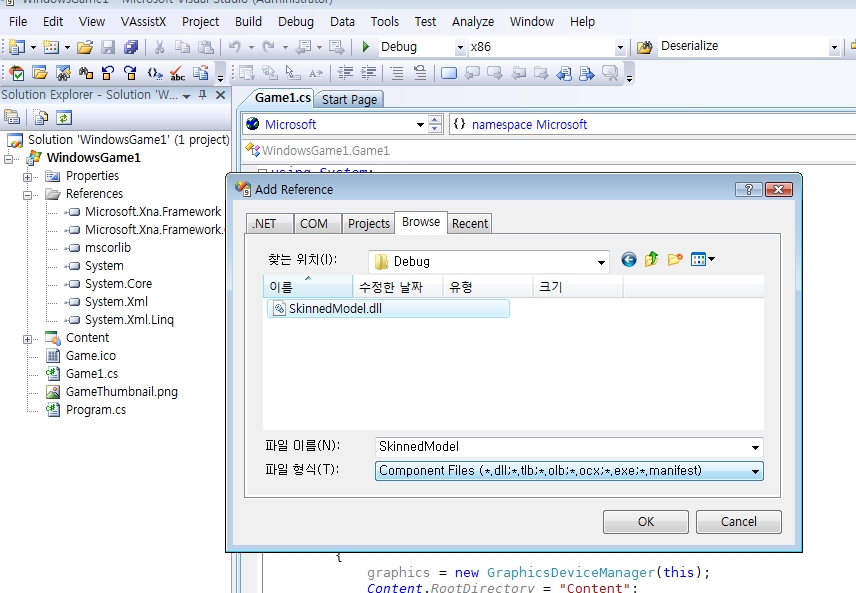Click the Paste clipboard icon
856x593 pixels.
[x=205, y=47]
